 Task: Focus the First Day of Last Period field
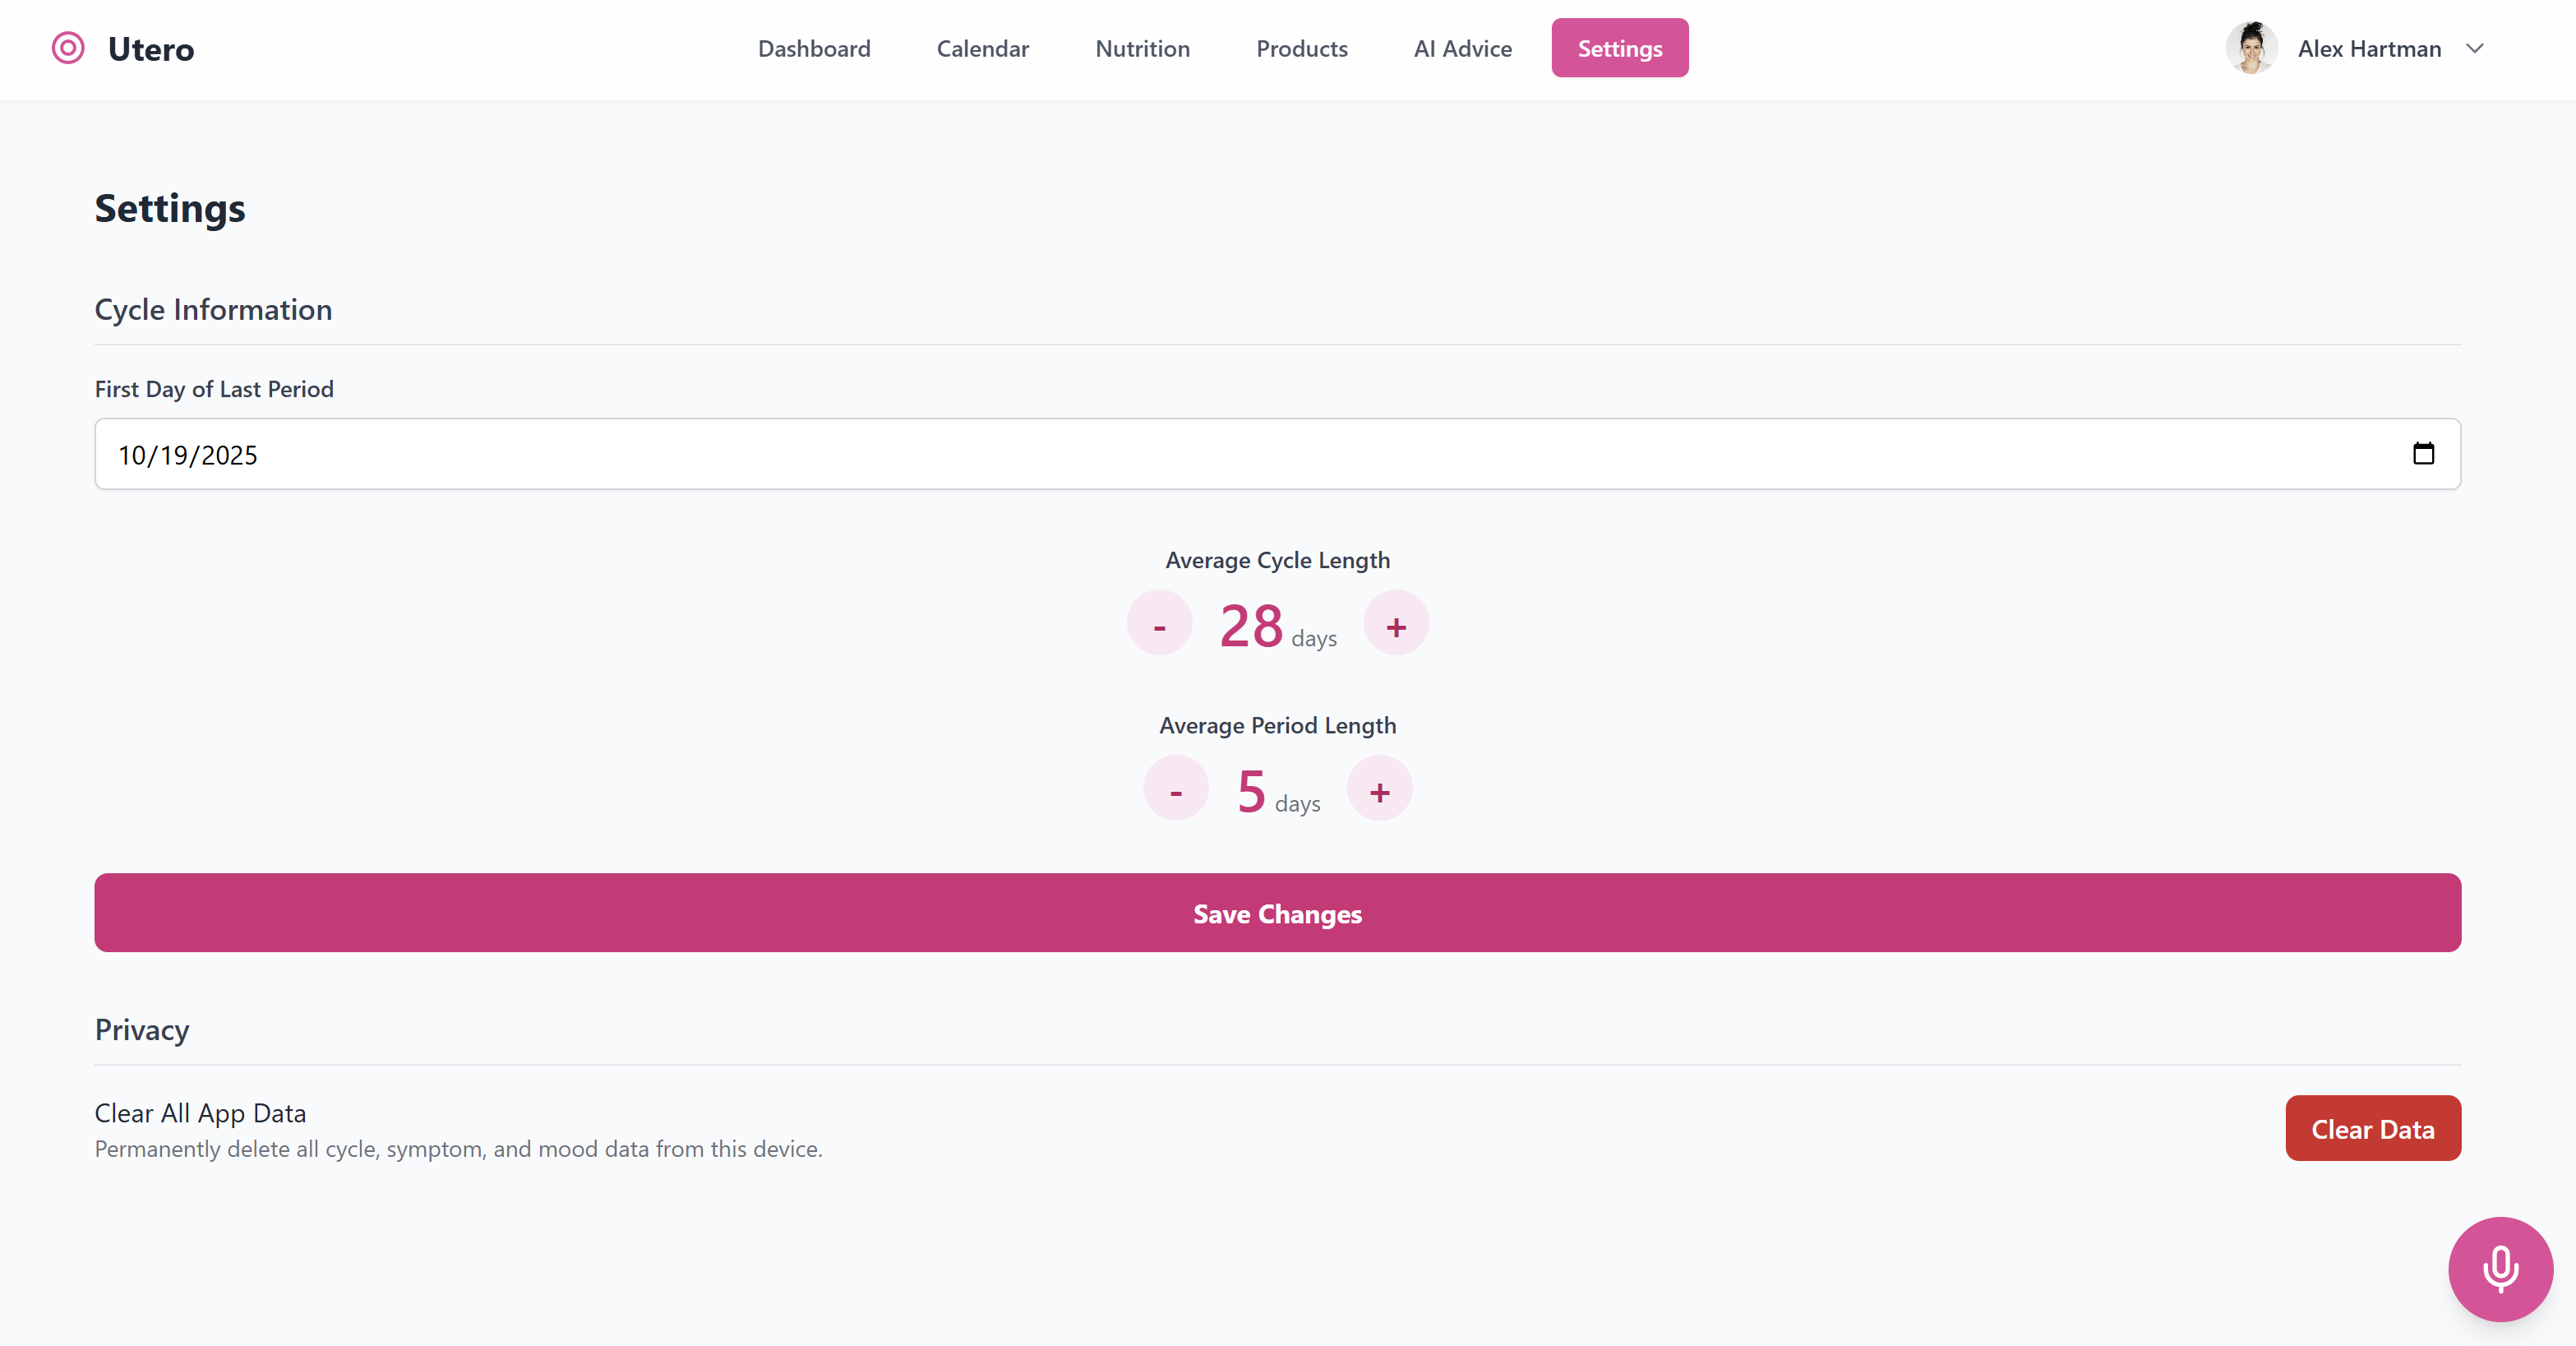[1200, 454]
